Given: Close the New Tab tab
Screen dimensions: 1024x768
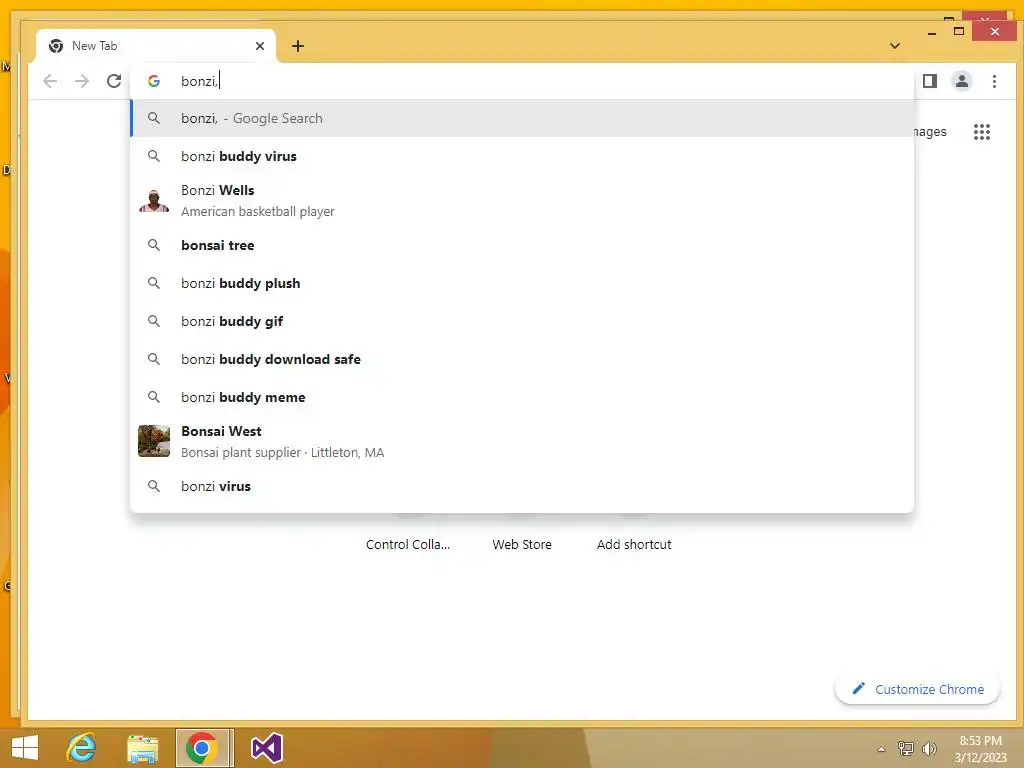Looking at the screenshot, I should pyautogui.click(x=260, y=46).
